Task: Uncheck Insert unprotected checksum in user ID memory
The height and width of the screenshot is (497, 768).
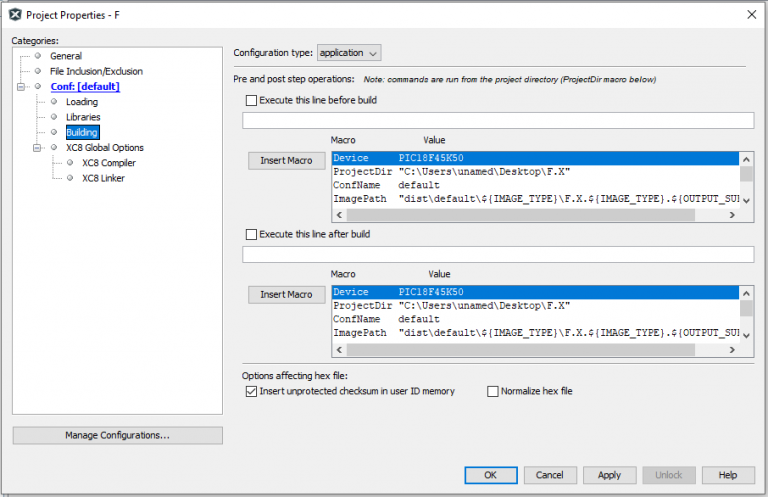Action: [251, 391]
